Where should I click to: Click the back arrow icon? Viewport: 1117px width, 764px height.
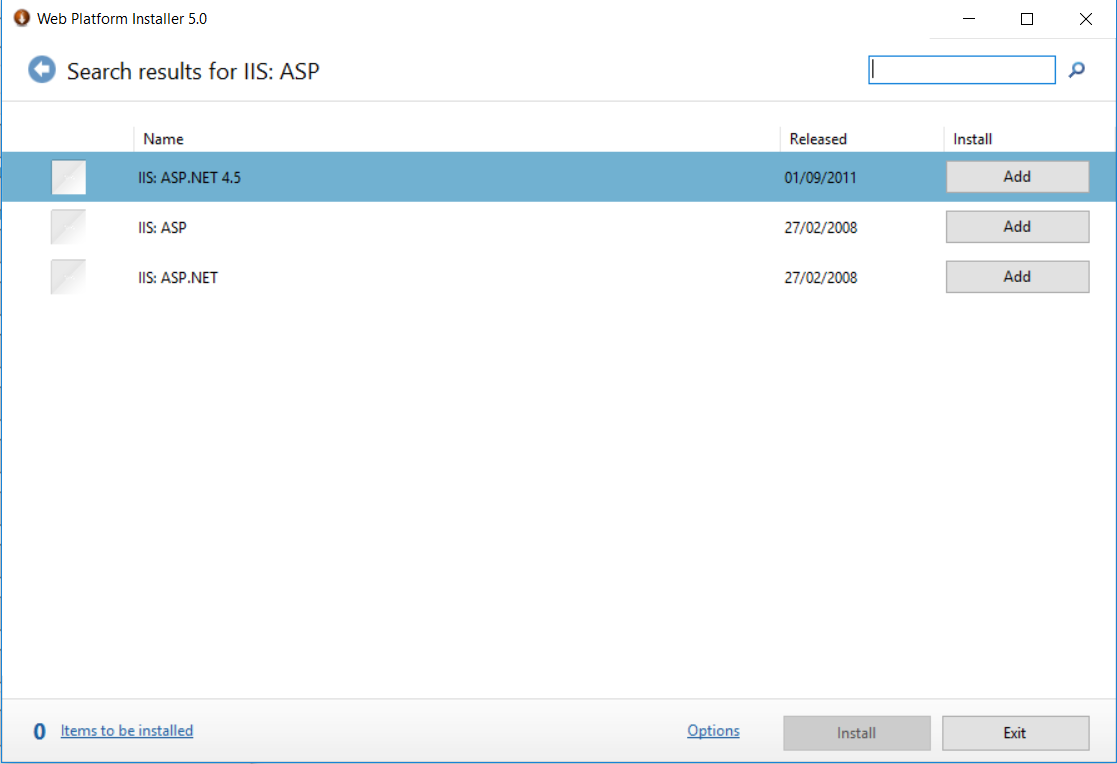click(x=42, y=70)
